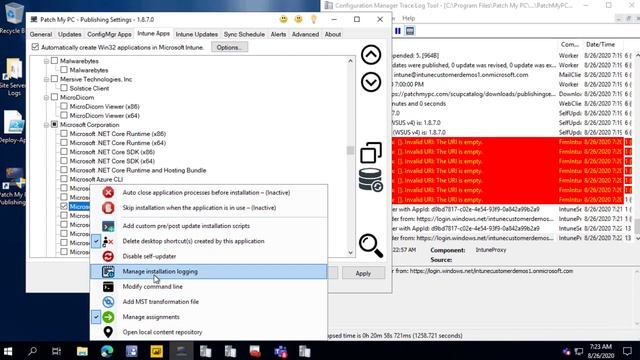
Task: Click the move-up arrow circle icon
Action: pyautogui.click(x=371, y=55)
